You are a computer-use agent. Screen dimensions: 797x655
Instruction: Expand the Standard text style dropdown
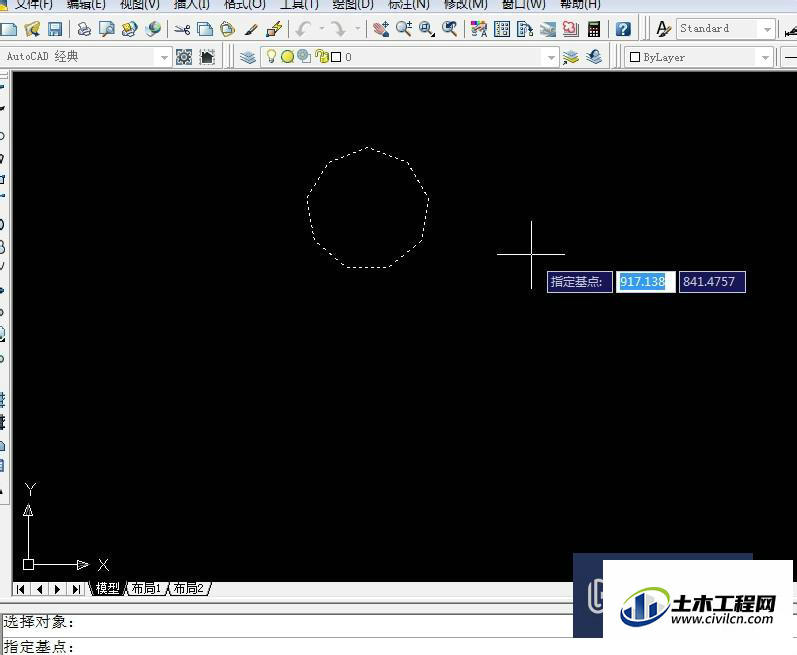pyautogui.click(x=767, y=29)
